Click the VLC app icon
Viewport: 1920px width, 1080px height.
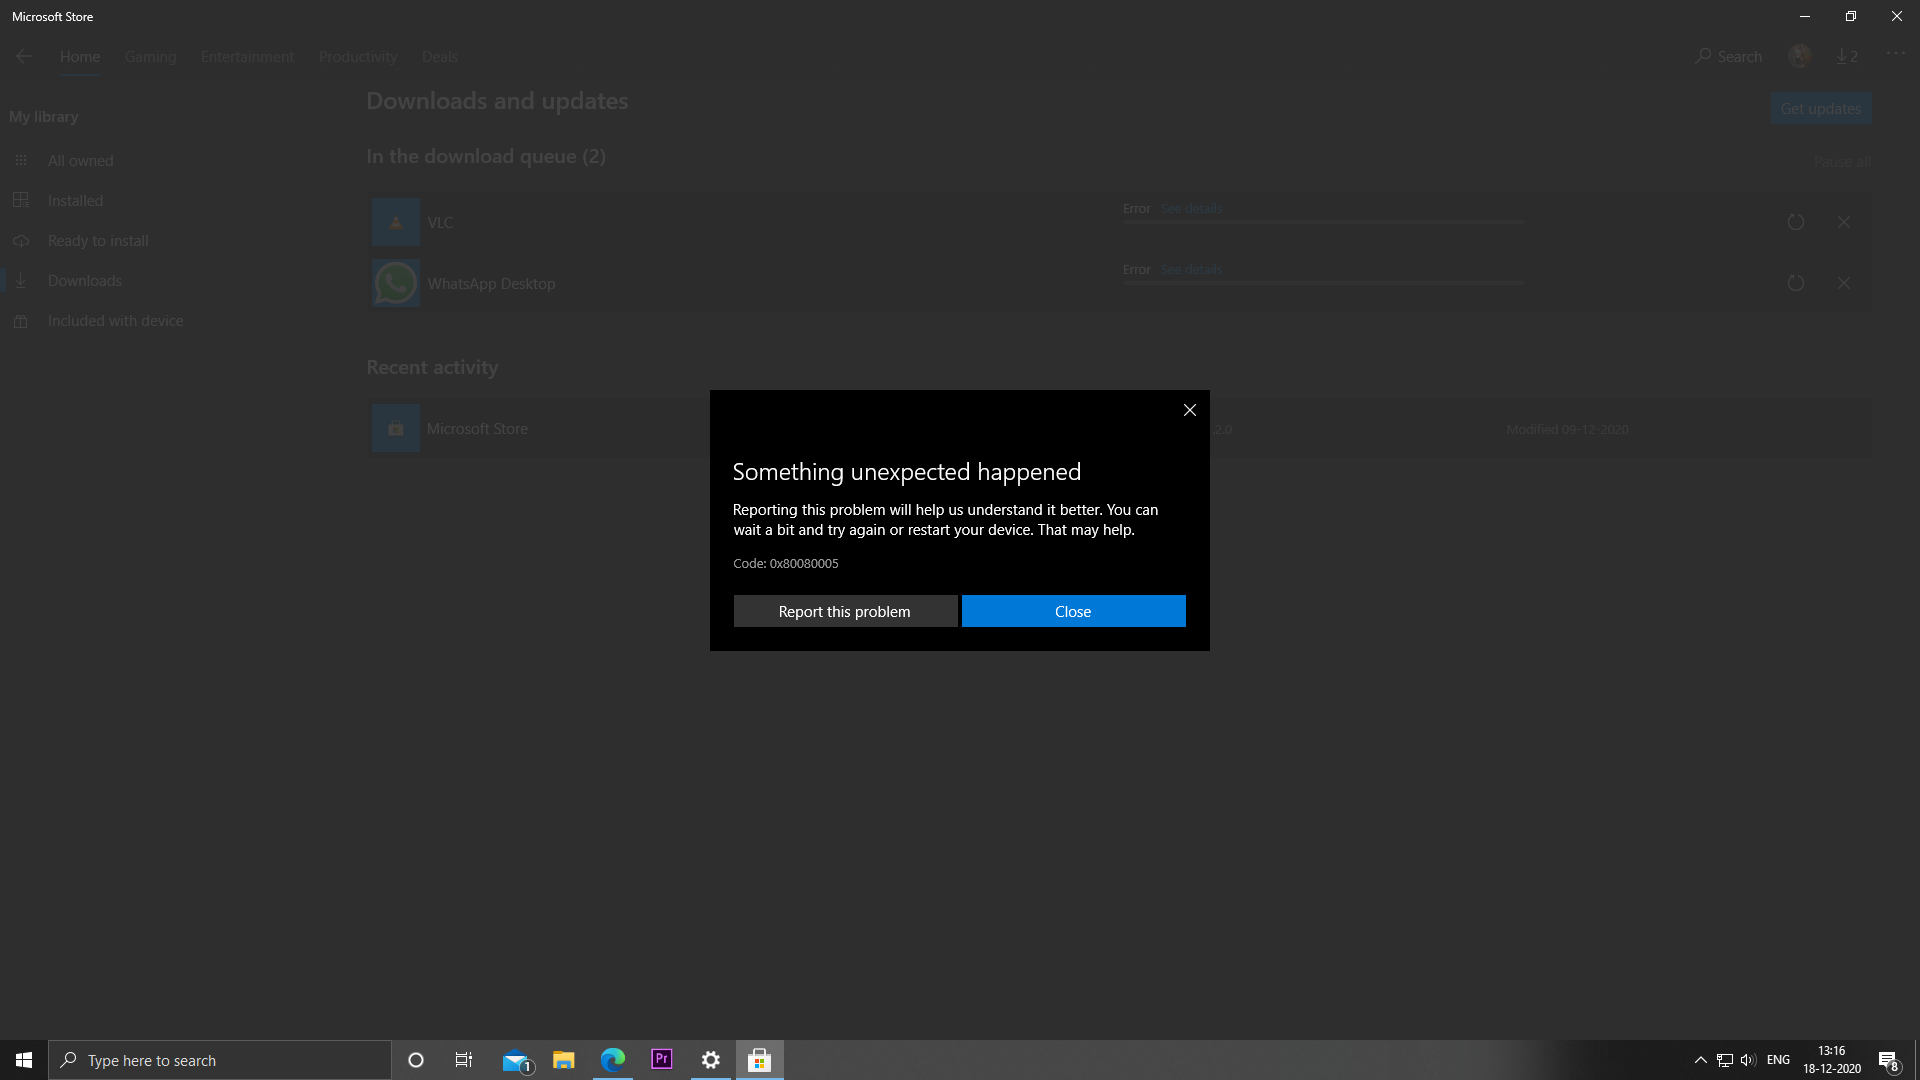click(x=396, y=222)
